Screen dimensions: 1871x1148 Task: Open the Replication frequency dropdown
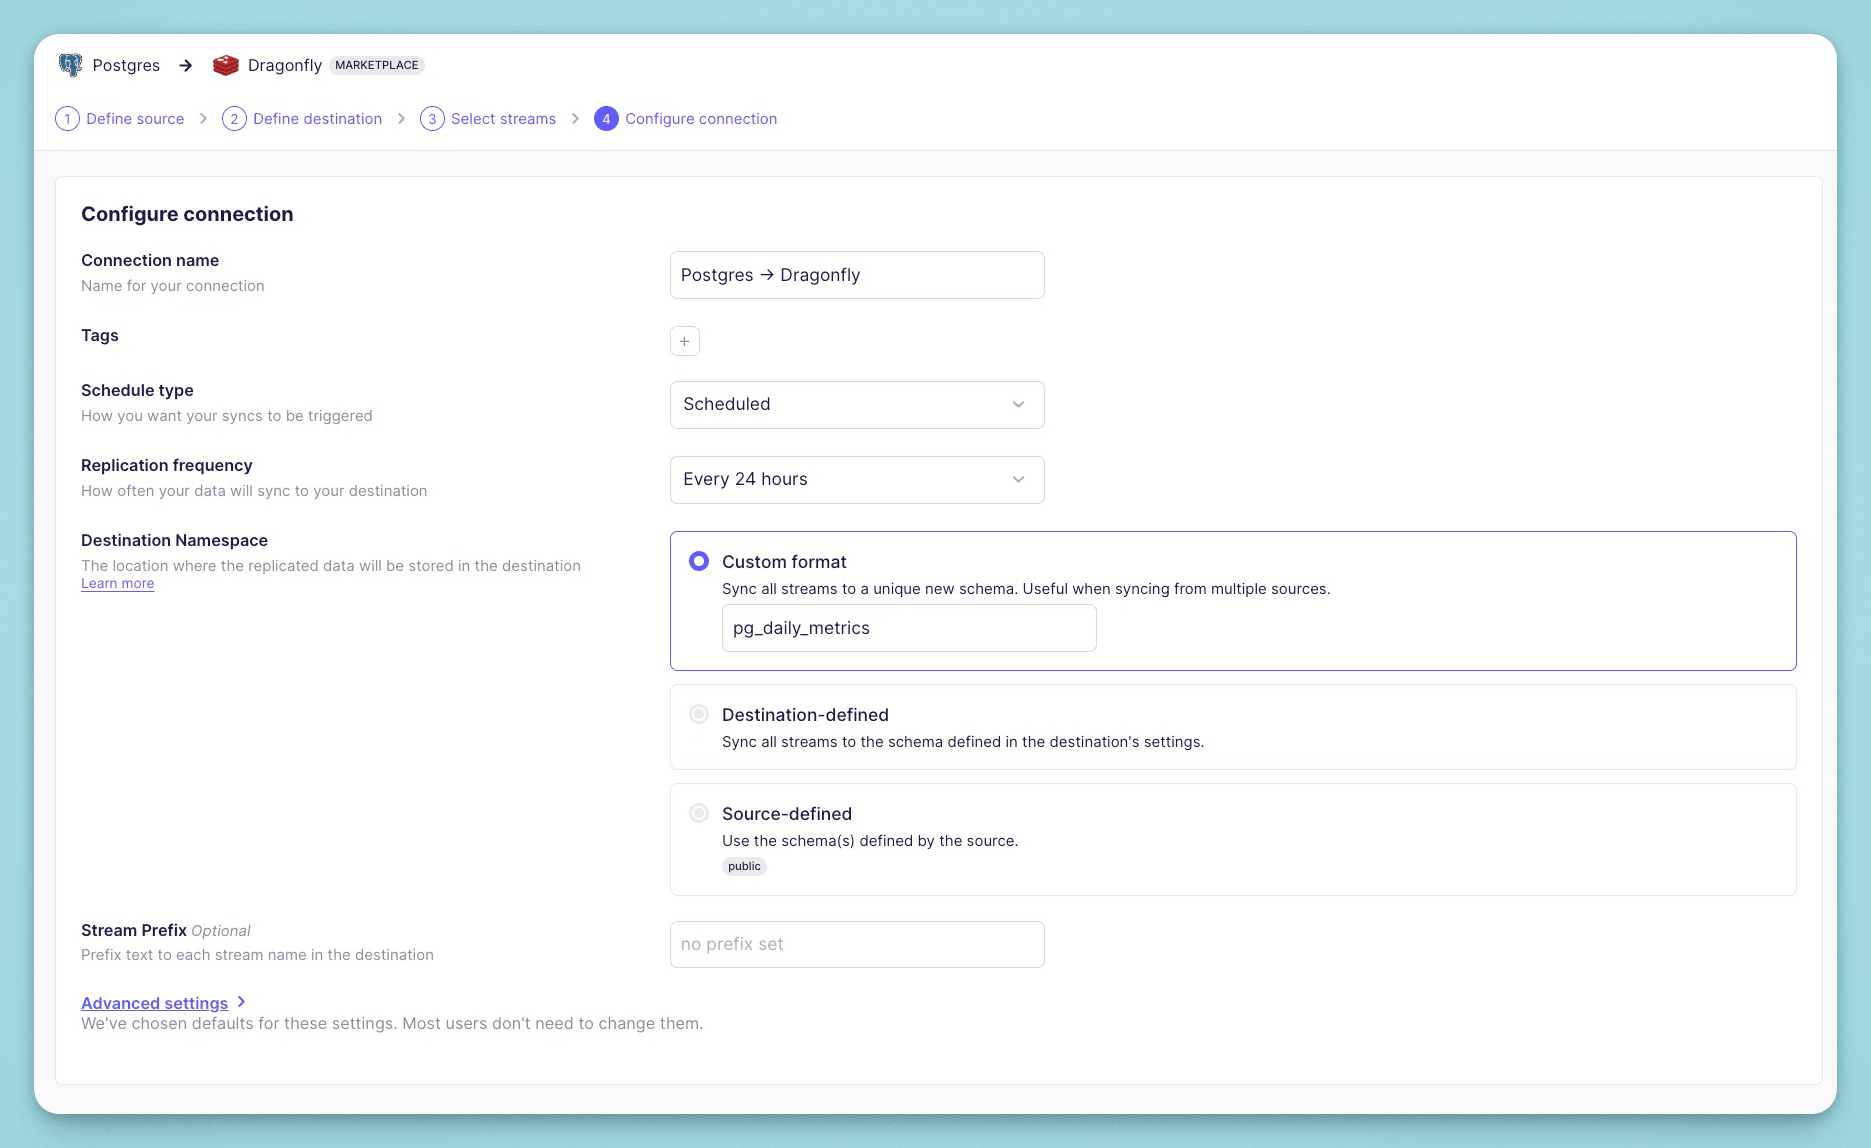pyautogui.click(x=857, y=480)
